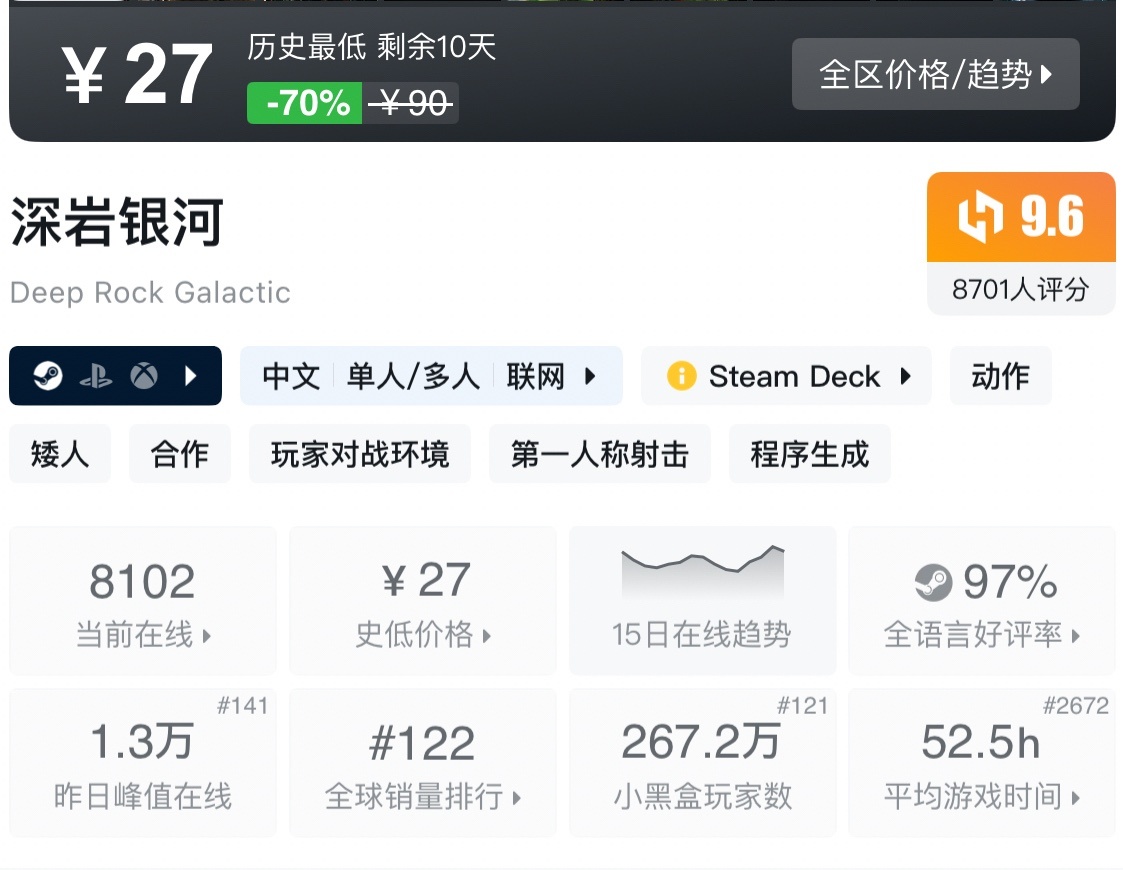1123x870 pixels.
Task: Click the Steam Deck info icon
Action: [x=681, y=376]
